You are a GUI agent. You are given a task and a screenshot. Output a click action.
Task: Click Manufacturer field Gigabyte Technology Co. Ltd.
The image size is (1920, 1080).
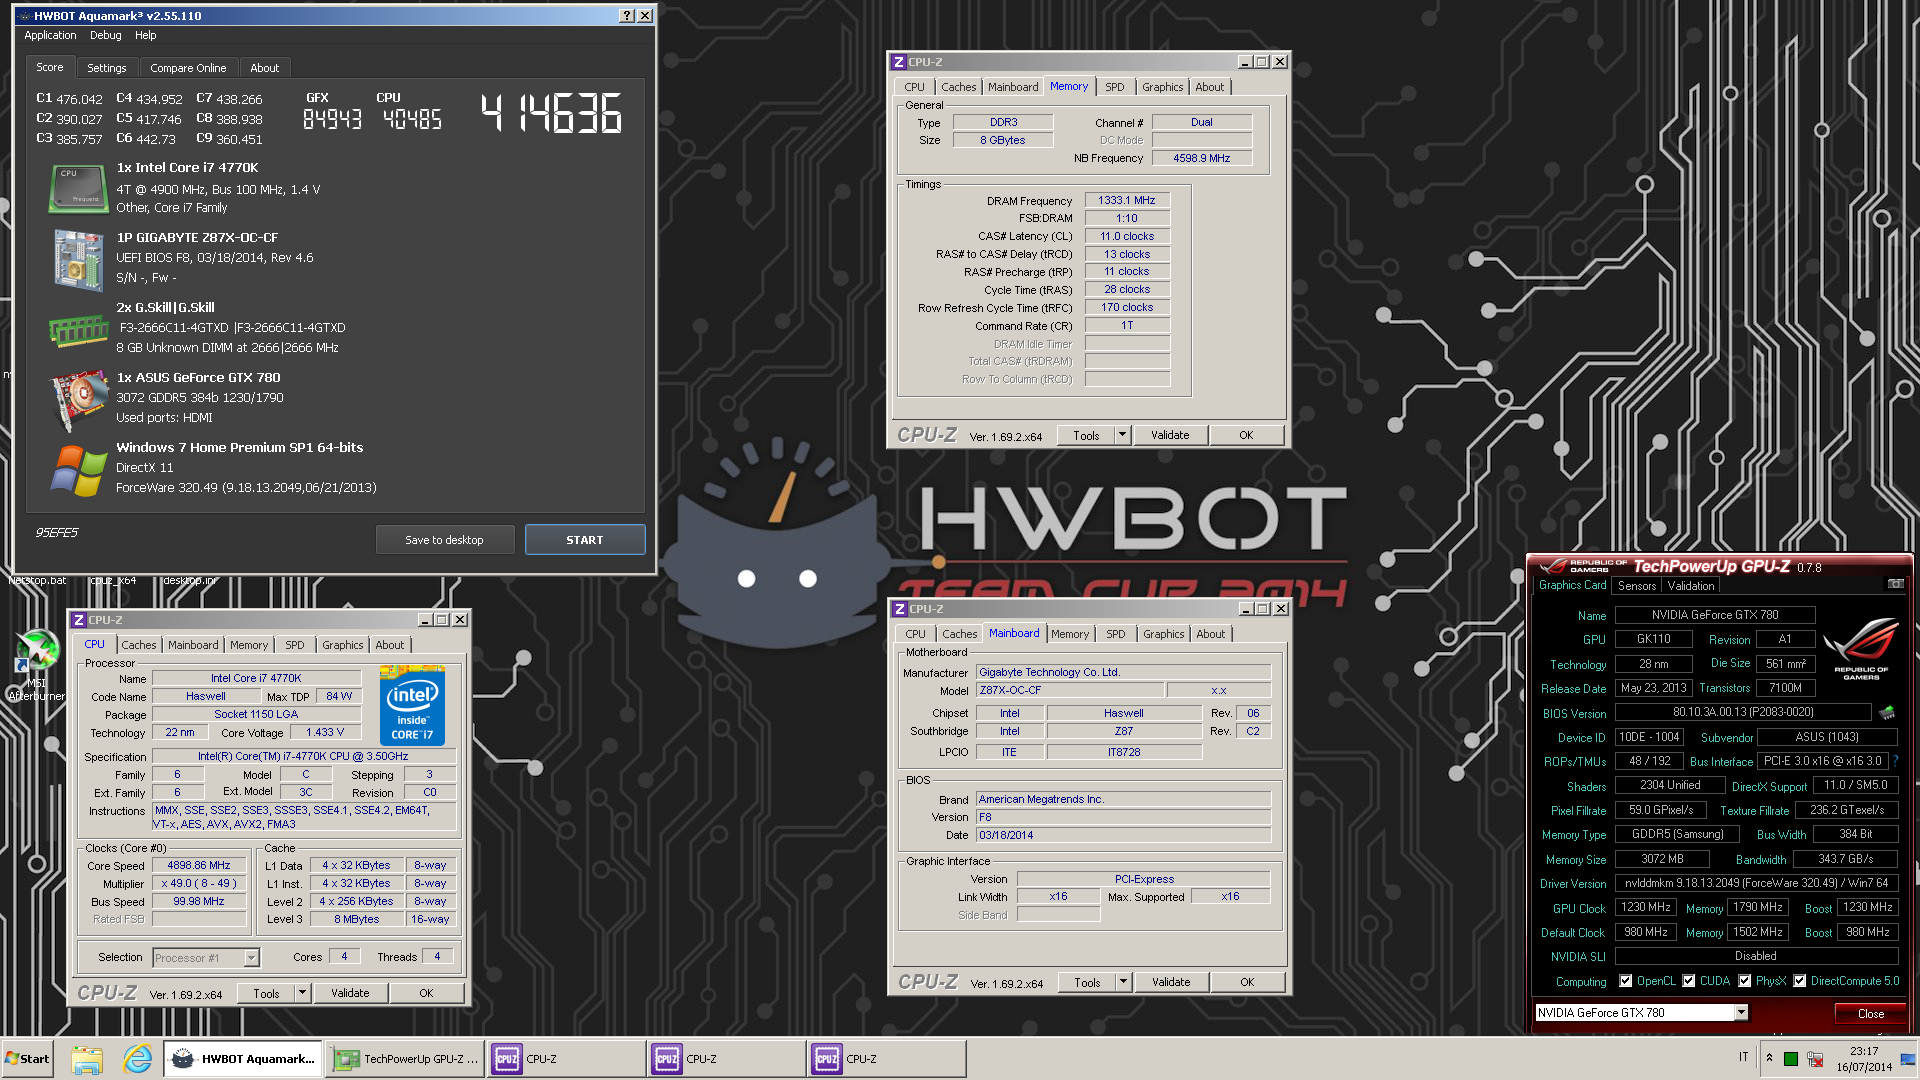coord(1123,672)
